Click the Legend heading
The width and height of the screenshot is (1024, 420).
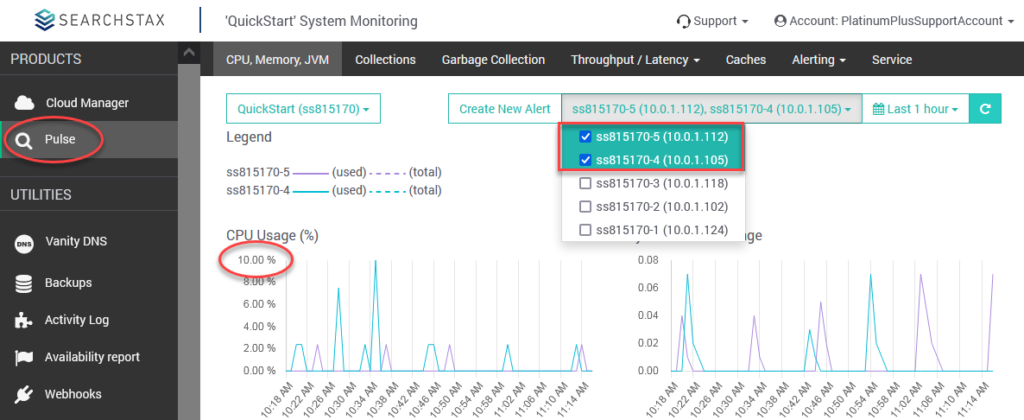pyautogui.click(x=249, y=138)
